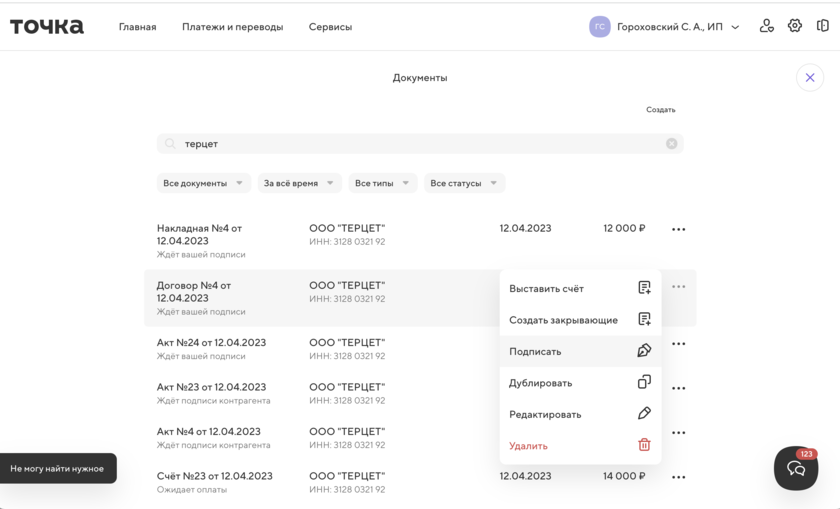Expand the За всё время period dropdown
Viewport: 840px width, 509px height.
coord(299,183)
